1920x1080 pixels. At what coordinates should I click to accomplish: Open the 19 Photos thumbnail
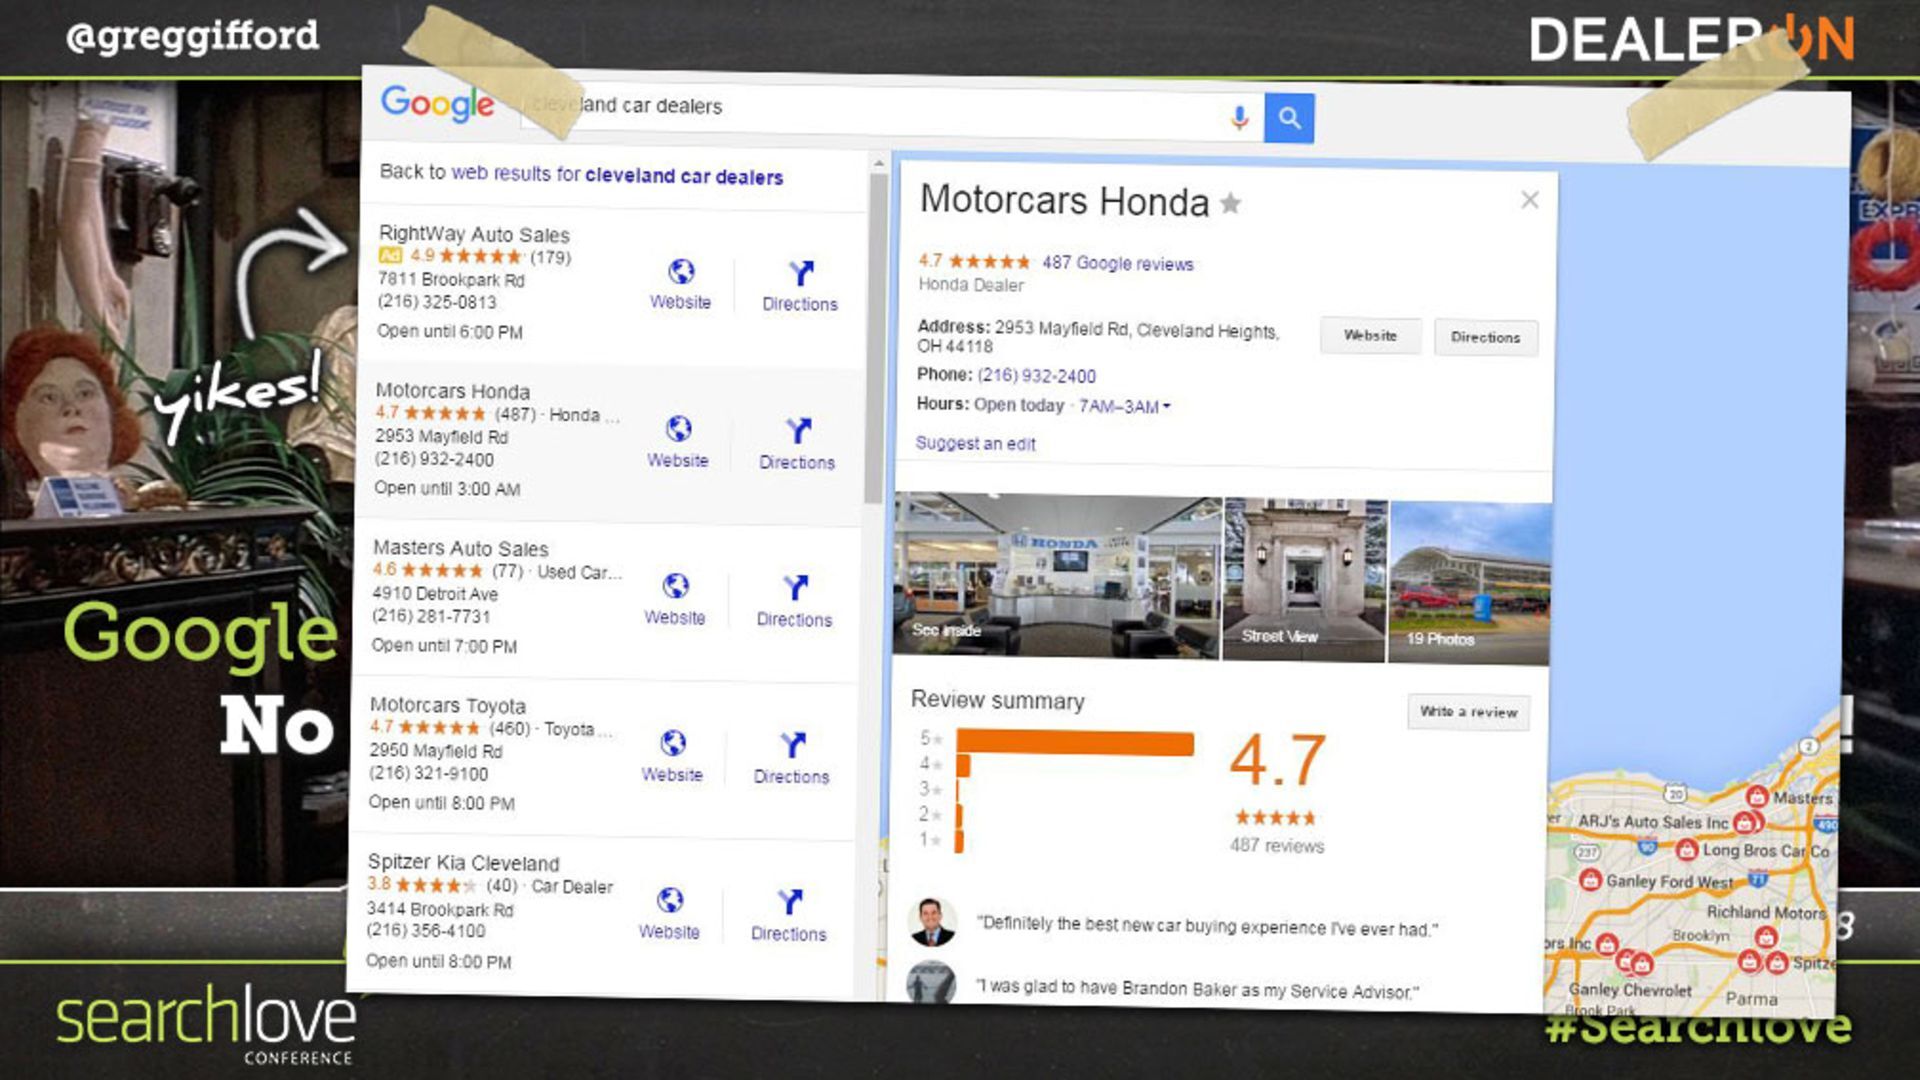tap(1470, 583)
